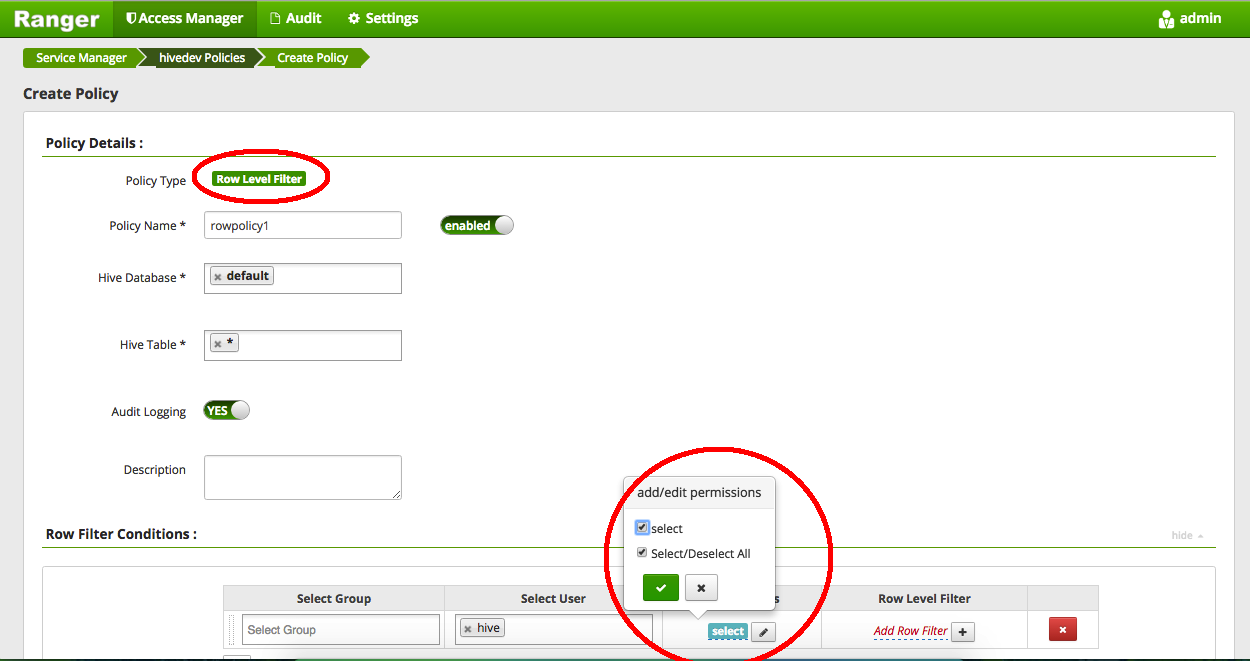1250x661 pixels.
Task: Toggle Audit Logging to NO
Action: (x=225, y=410)
